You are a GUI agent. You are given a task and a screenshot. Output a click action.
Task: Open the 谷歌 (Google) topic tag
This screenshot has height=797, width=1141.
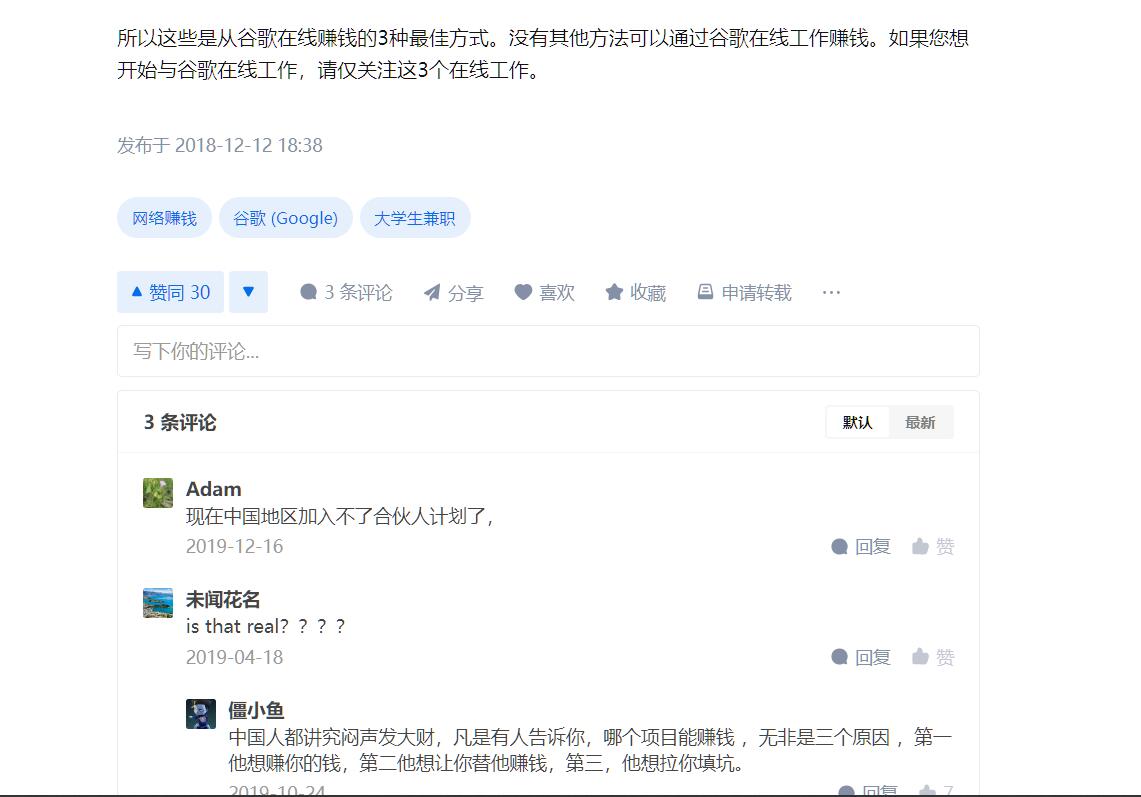tap(285, 218)
